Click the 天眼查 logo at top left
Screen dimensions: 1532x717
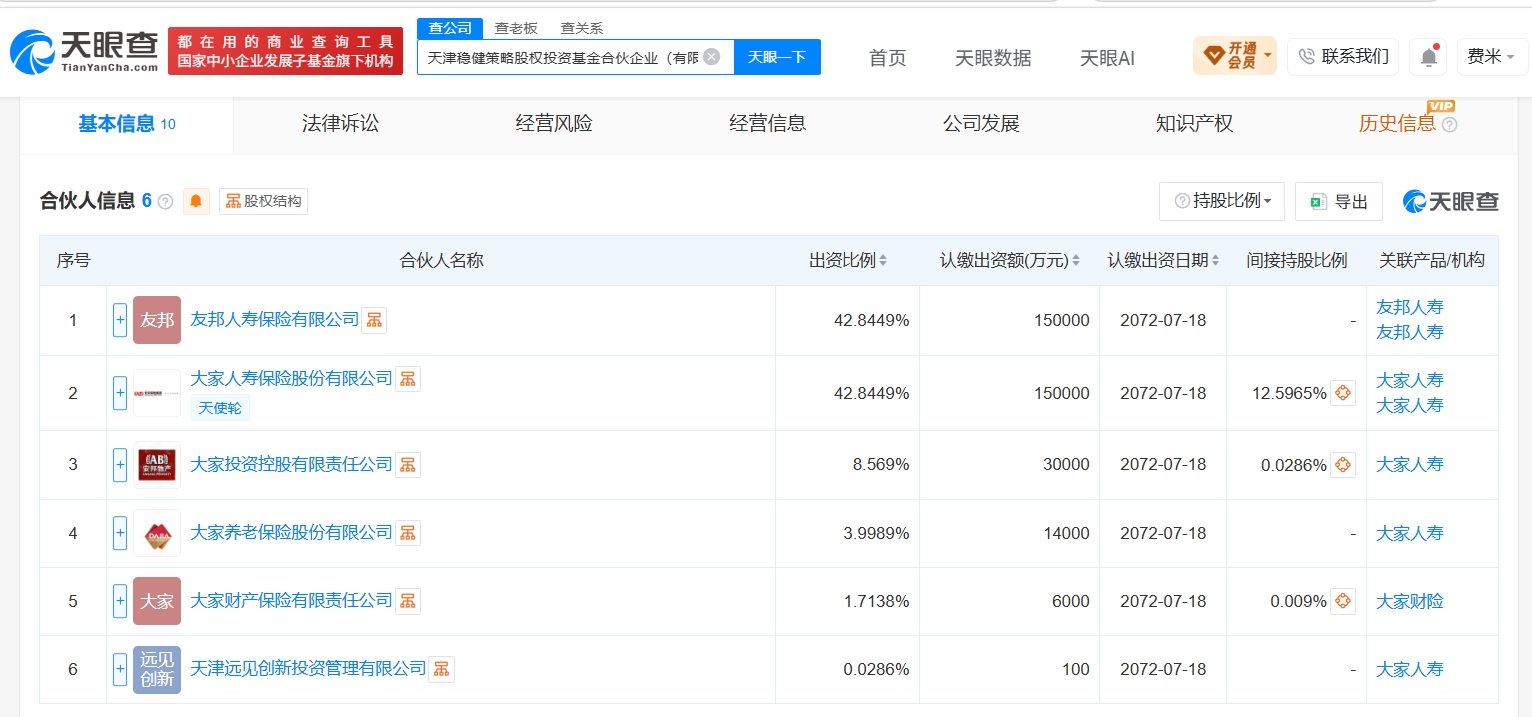click(84, 52)
